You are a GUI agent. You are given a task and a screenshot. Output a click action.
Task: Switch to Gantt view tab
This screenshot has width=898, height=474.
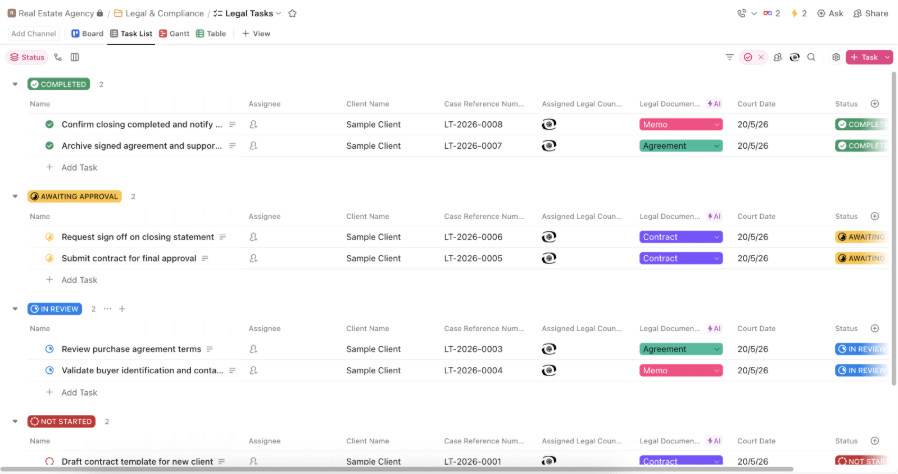(174, 34)
